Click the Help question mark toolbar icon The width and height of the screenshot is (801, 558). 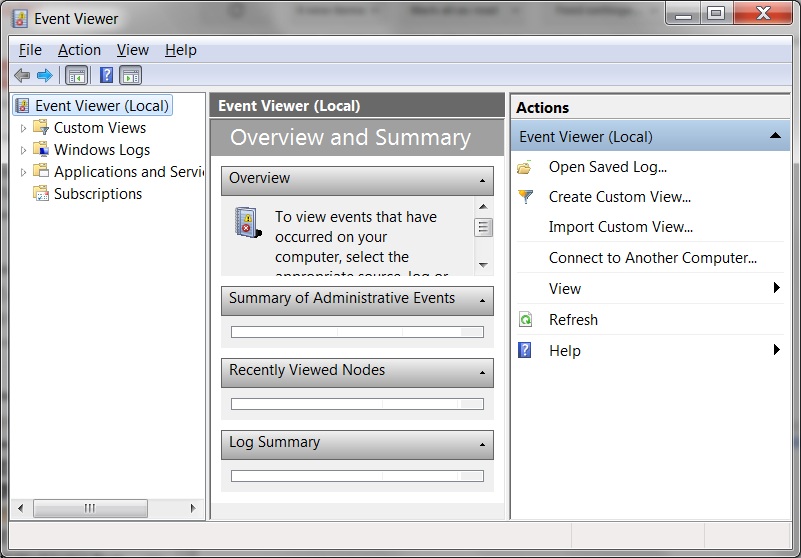tap(106, 76)
